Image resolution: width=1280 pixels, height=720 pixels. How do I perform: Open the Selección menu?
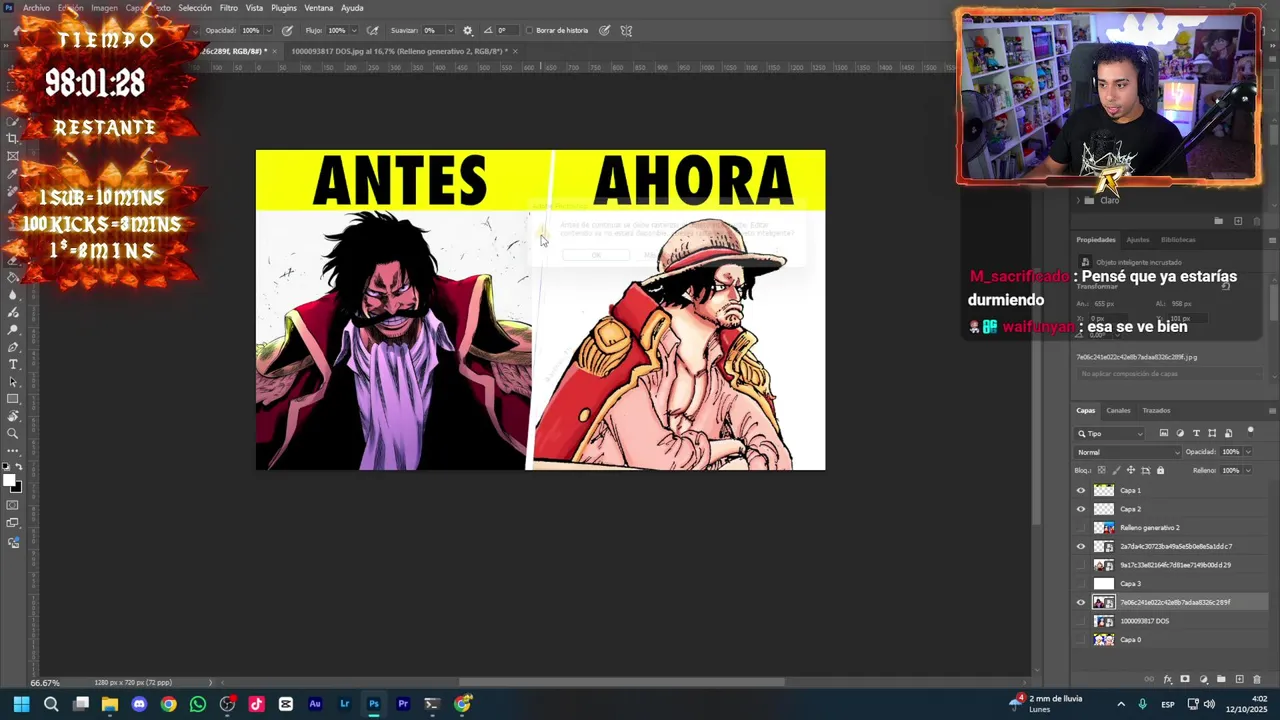coord(195,8)
